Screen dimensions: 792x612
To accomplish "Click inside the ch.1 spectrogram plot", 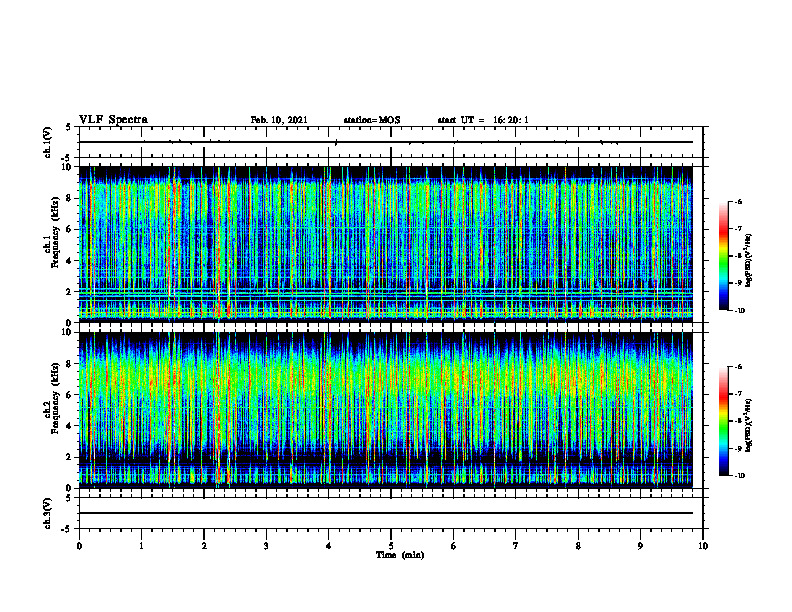I will click(x=386, y=244).
